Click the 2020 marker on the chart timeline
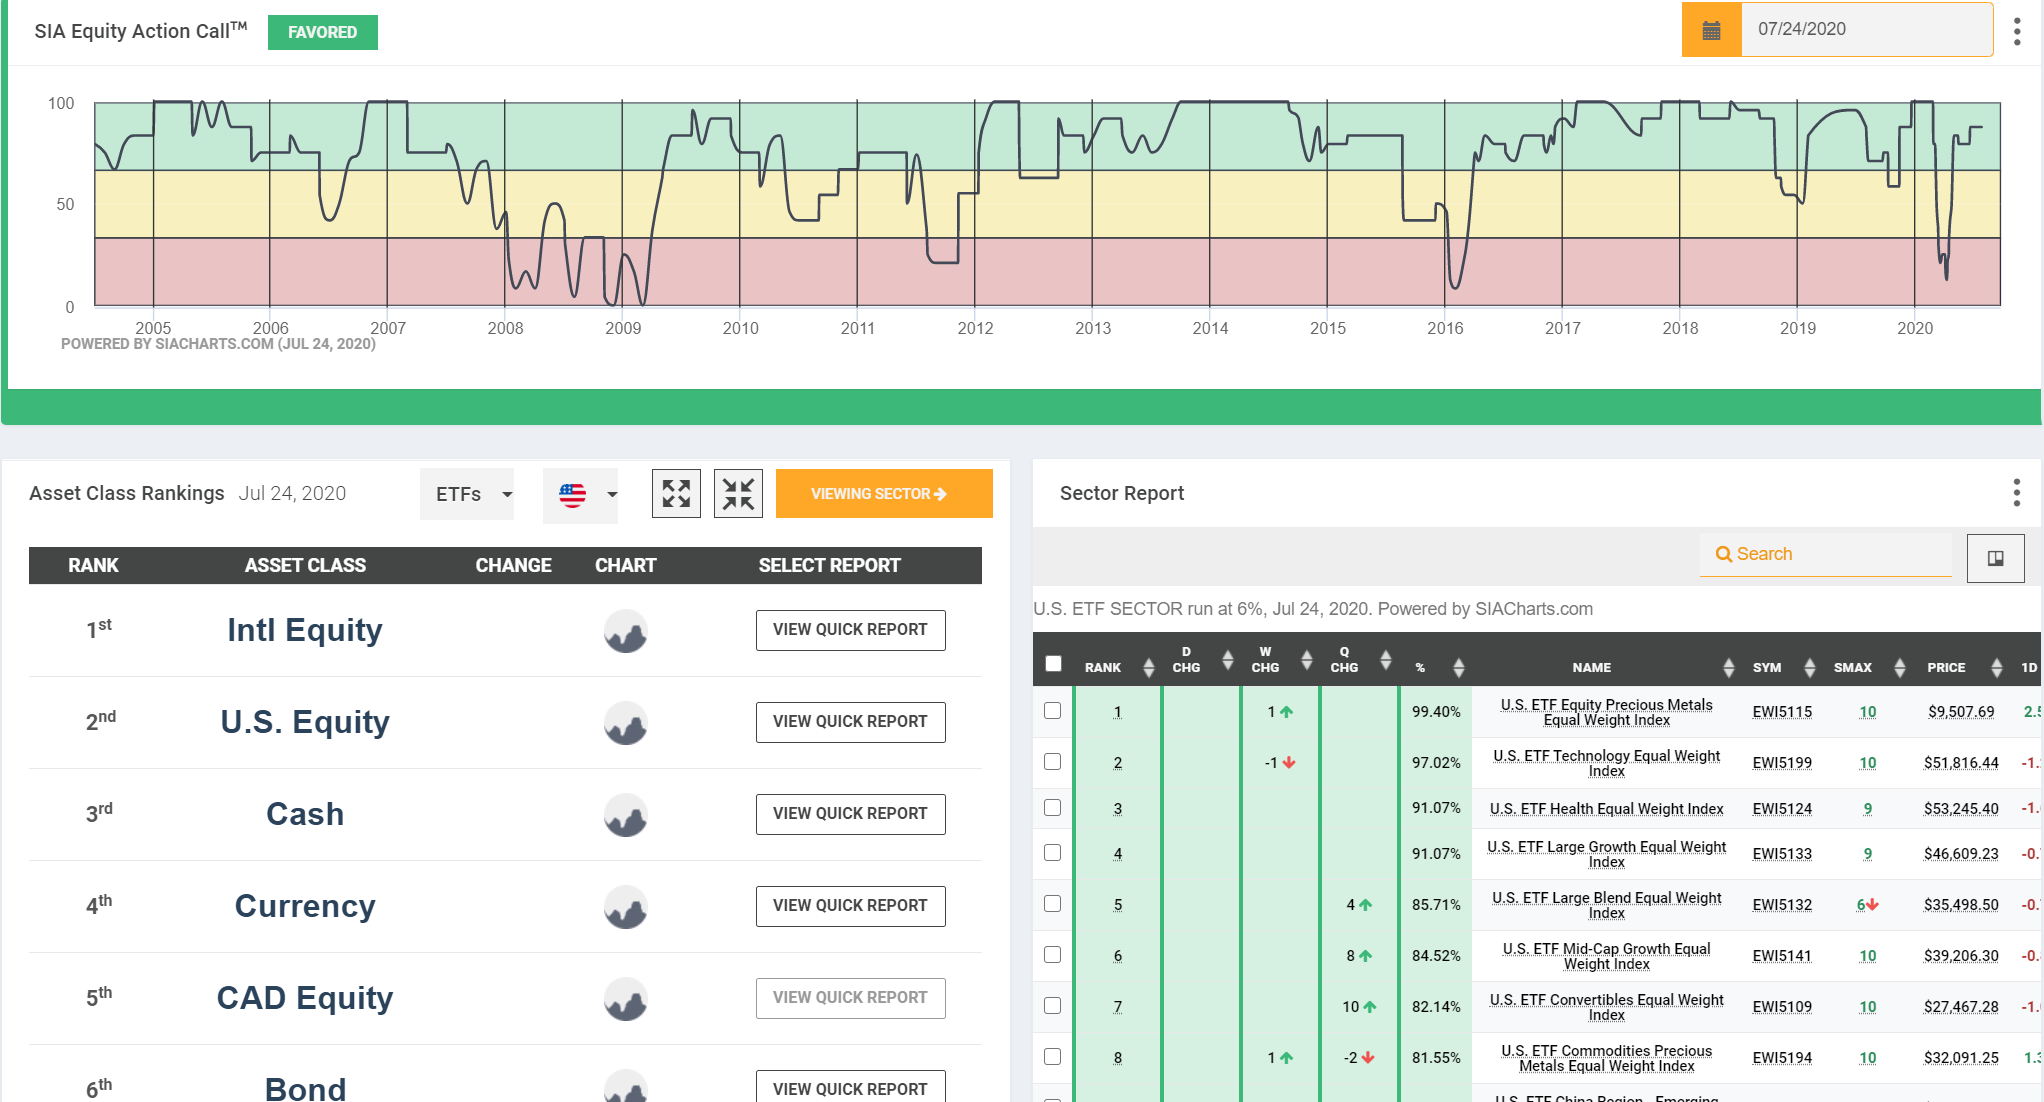This screenshot has width=2044, height=1102. tap(1915, 328)
